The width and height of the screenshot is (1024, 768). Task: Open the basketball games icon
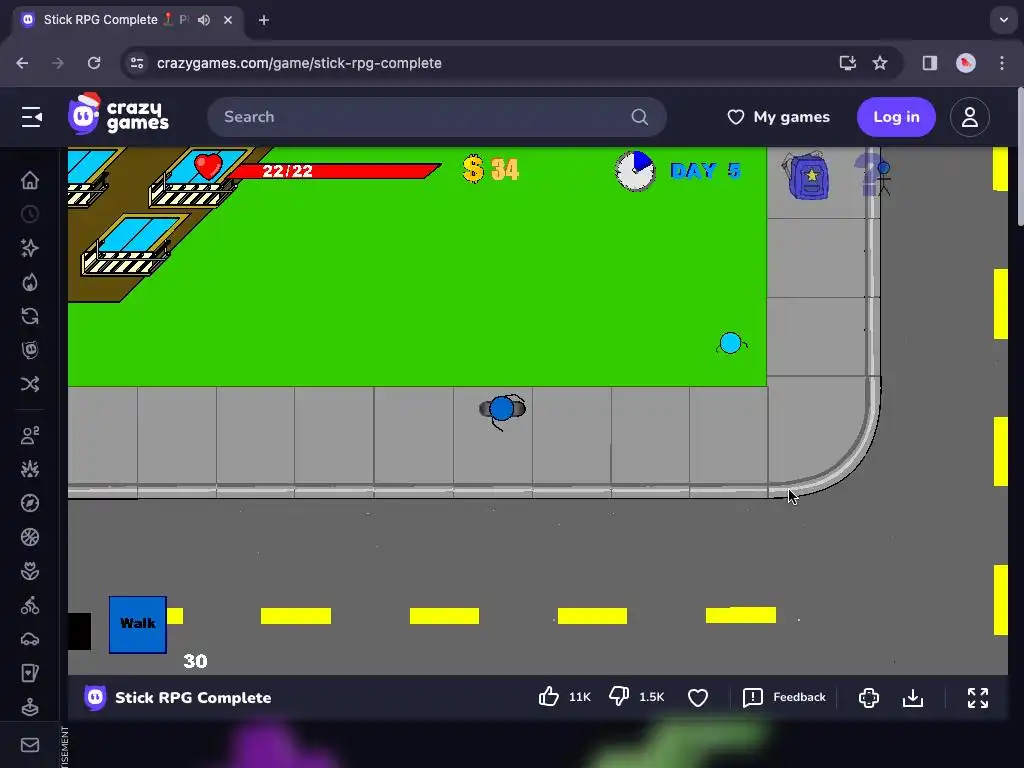pos(30,537)
